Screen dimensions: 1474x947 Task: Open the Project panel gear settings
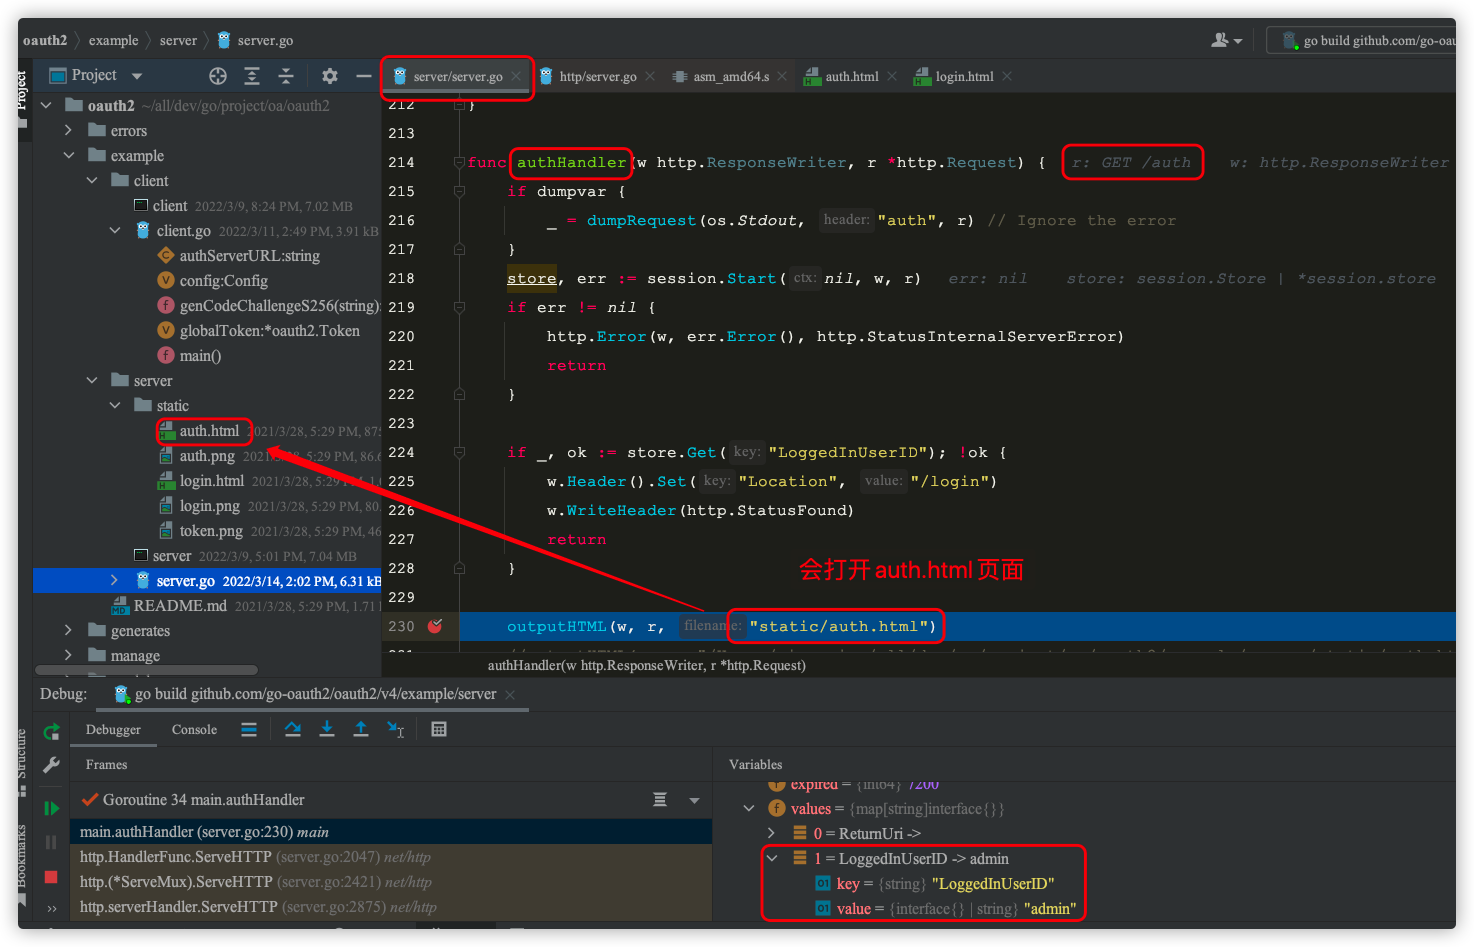click(330, 76)
